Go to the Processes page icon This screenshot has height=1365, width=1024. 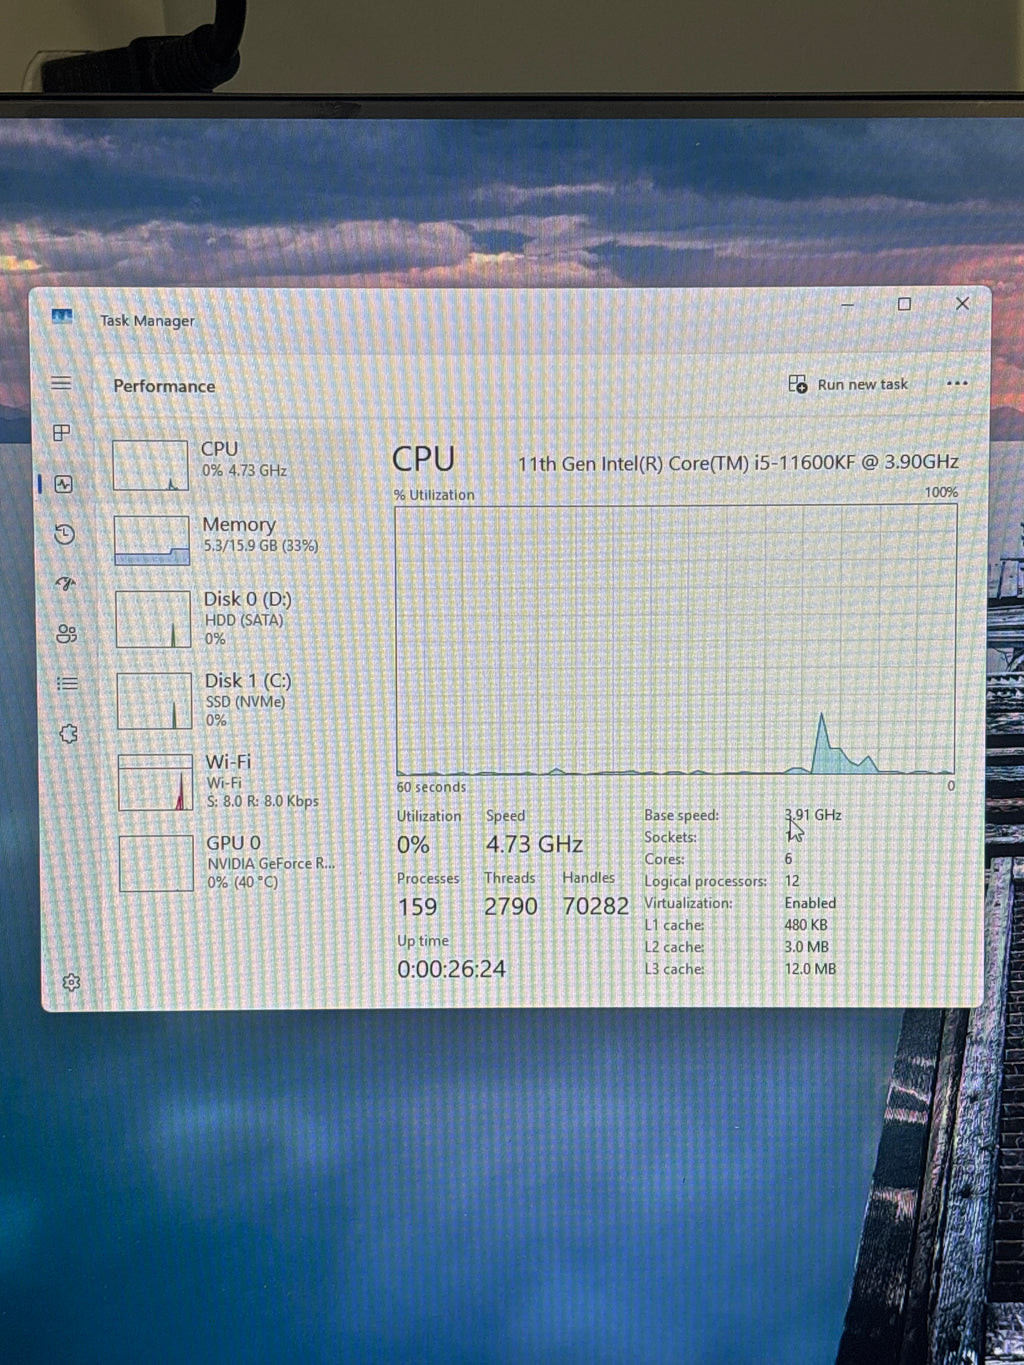pos(62,432)
